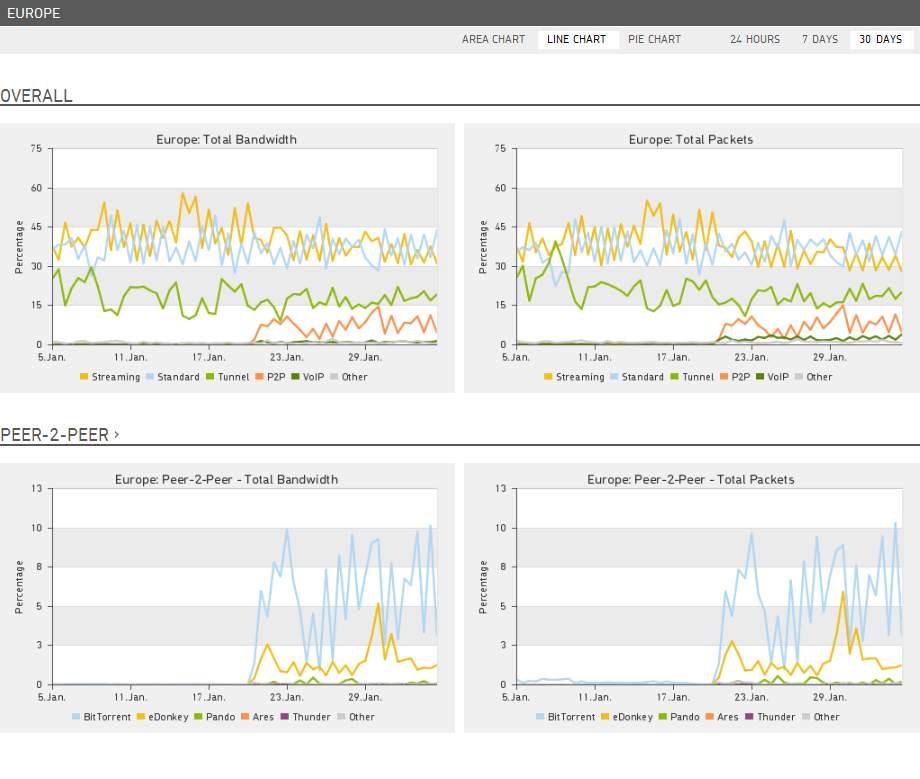Toggle VoIP series in overall Bandwidth legend

point(307,377)
